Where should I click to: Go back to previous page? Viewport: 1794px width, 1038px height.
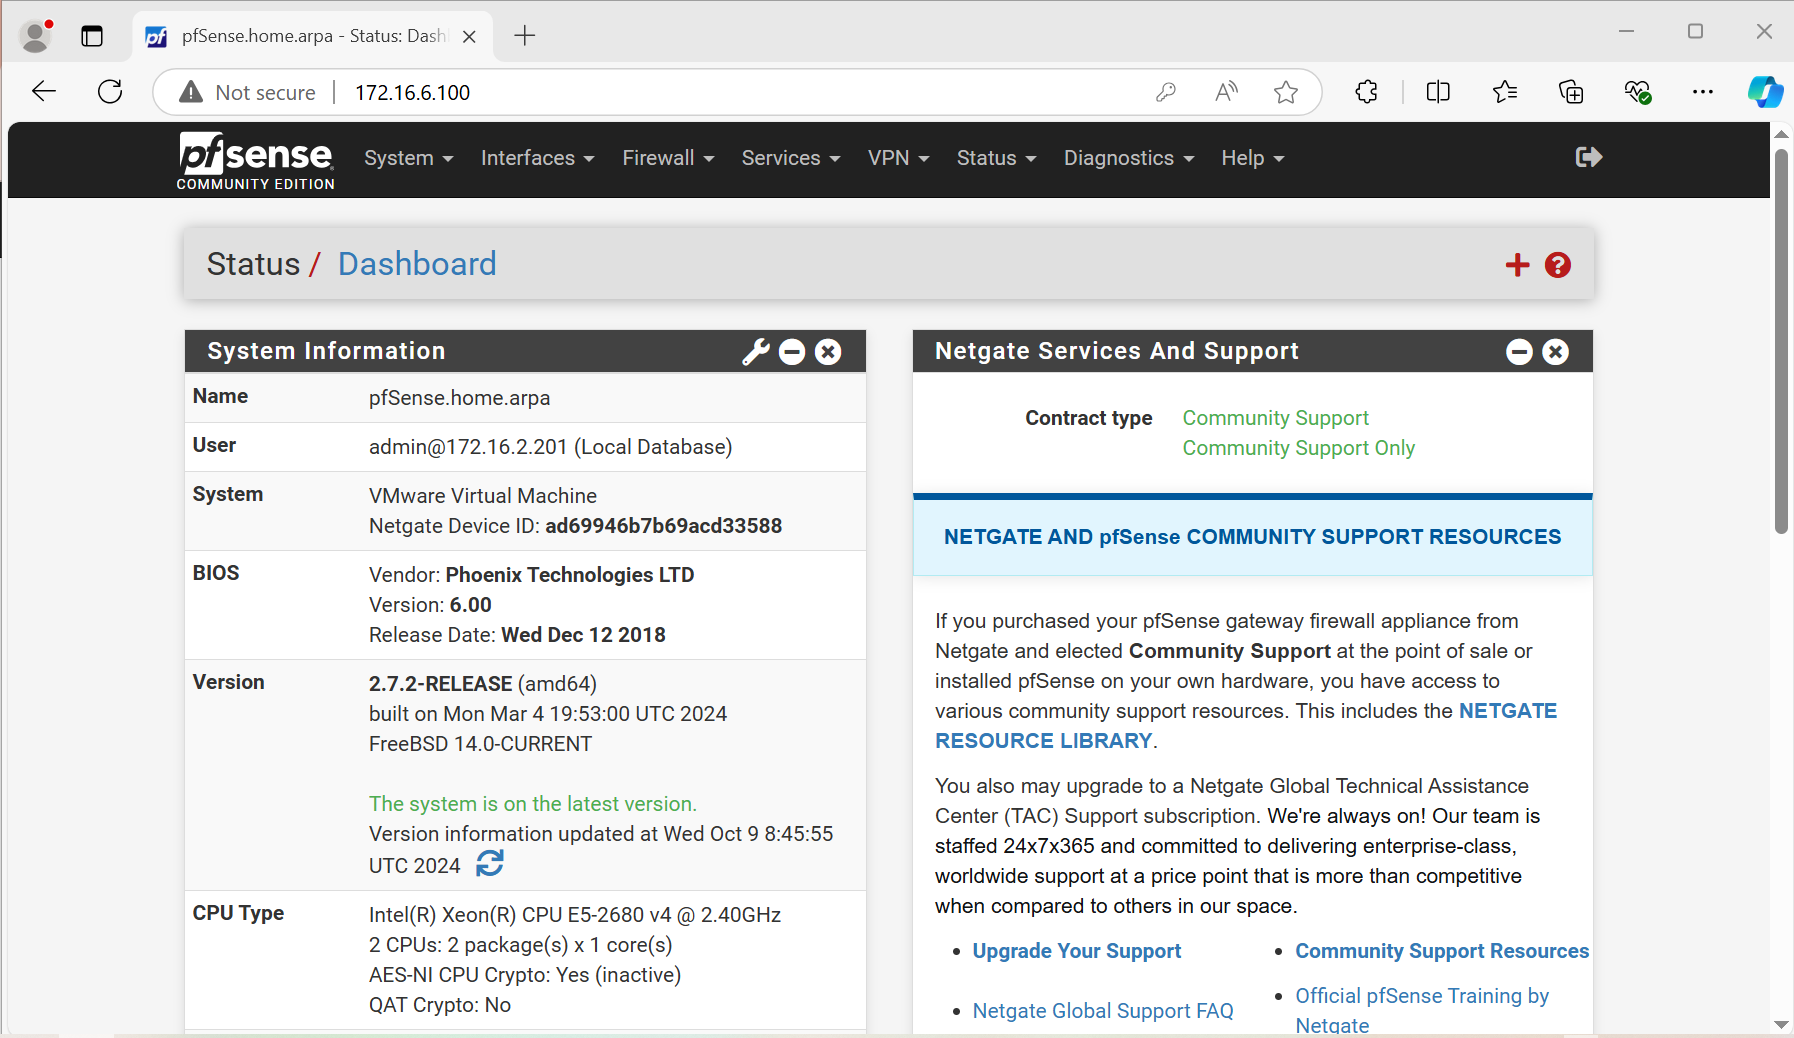click(x=44, y=92)
